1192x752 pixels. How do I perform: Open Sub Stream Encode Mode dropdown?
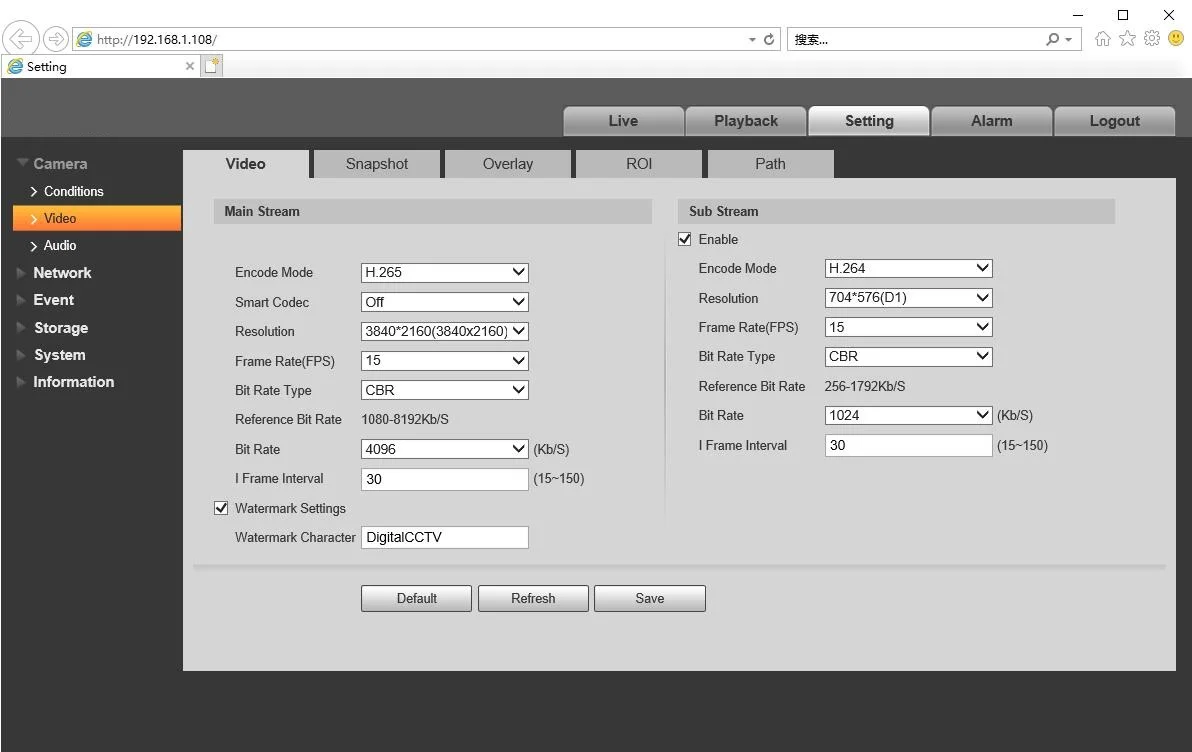pyautogui.click(x=908, y=268)
